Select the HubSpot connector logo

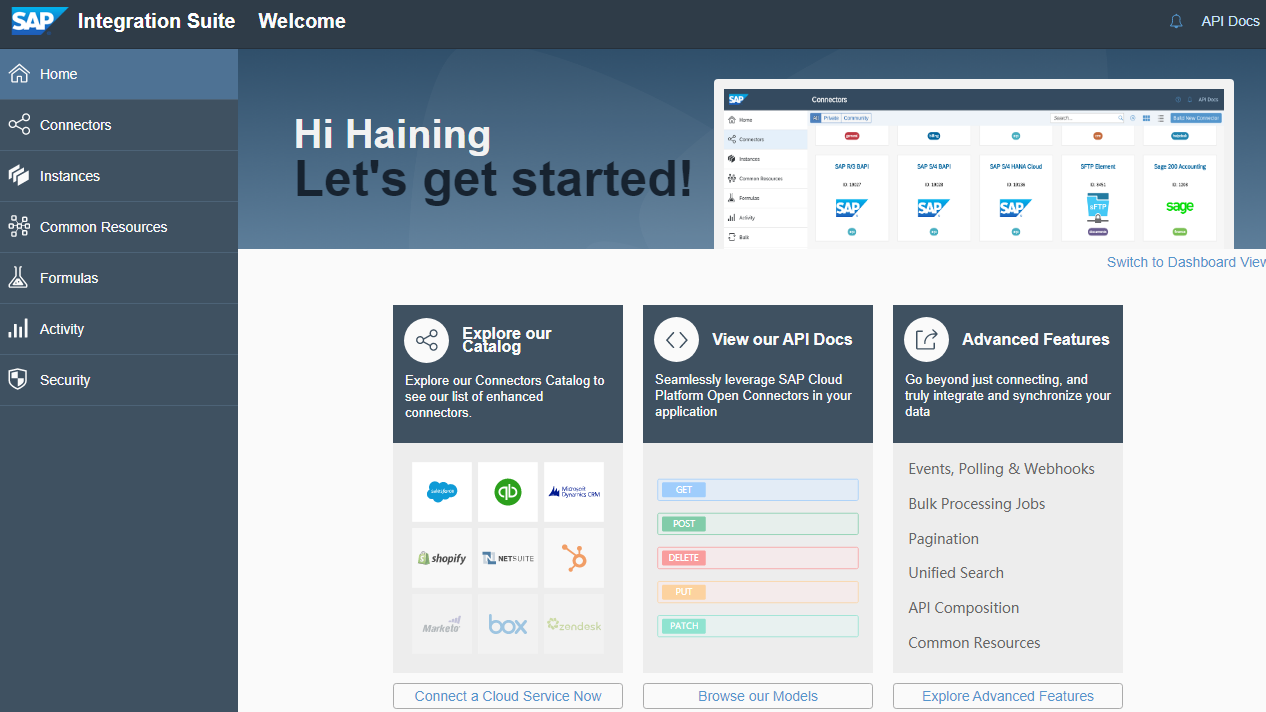tap(574, 558)
